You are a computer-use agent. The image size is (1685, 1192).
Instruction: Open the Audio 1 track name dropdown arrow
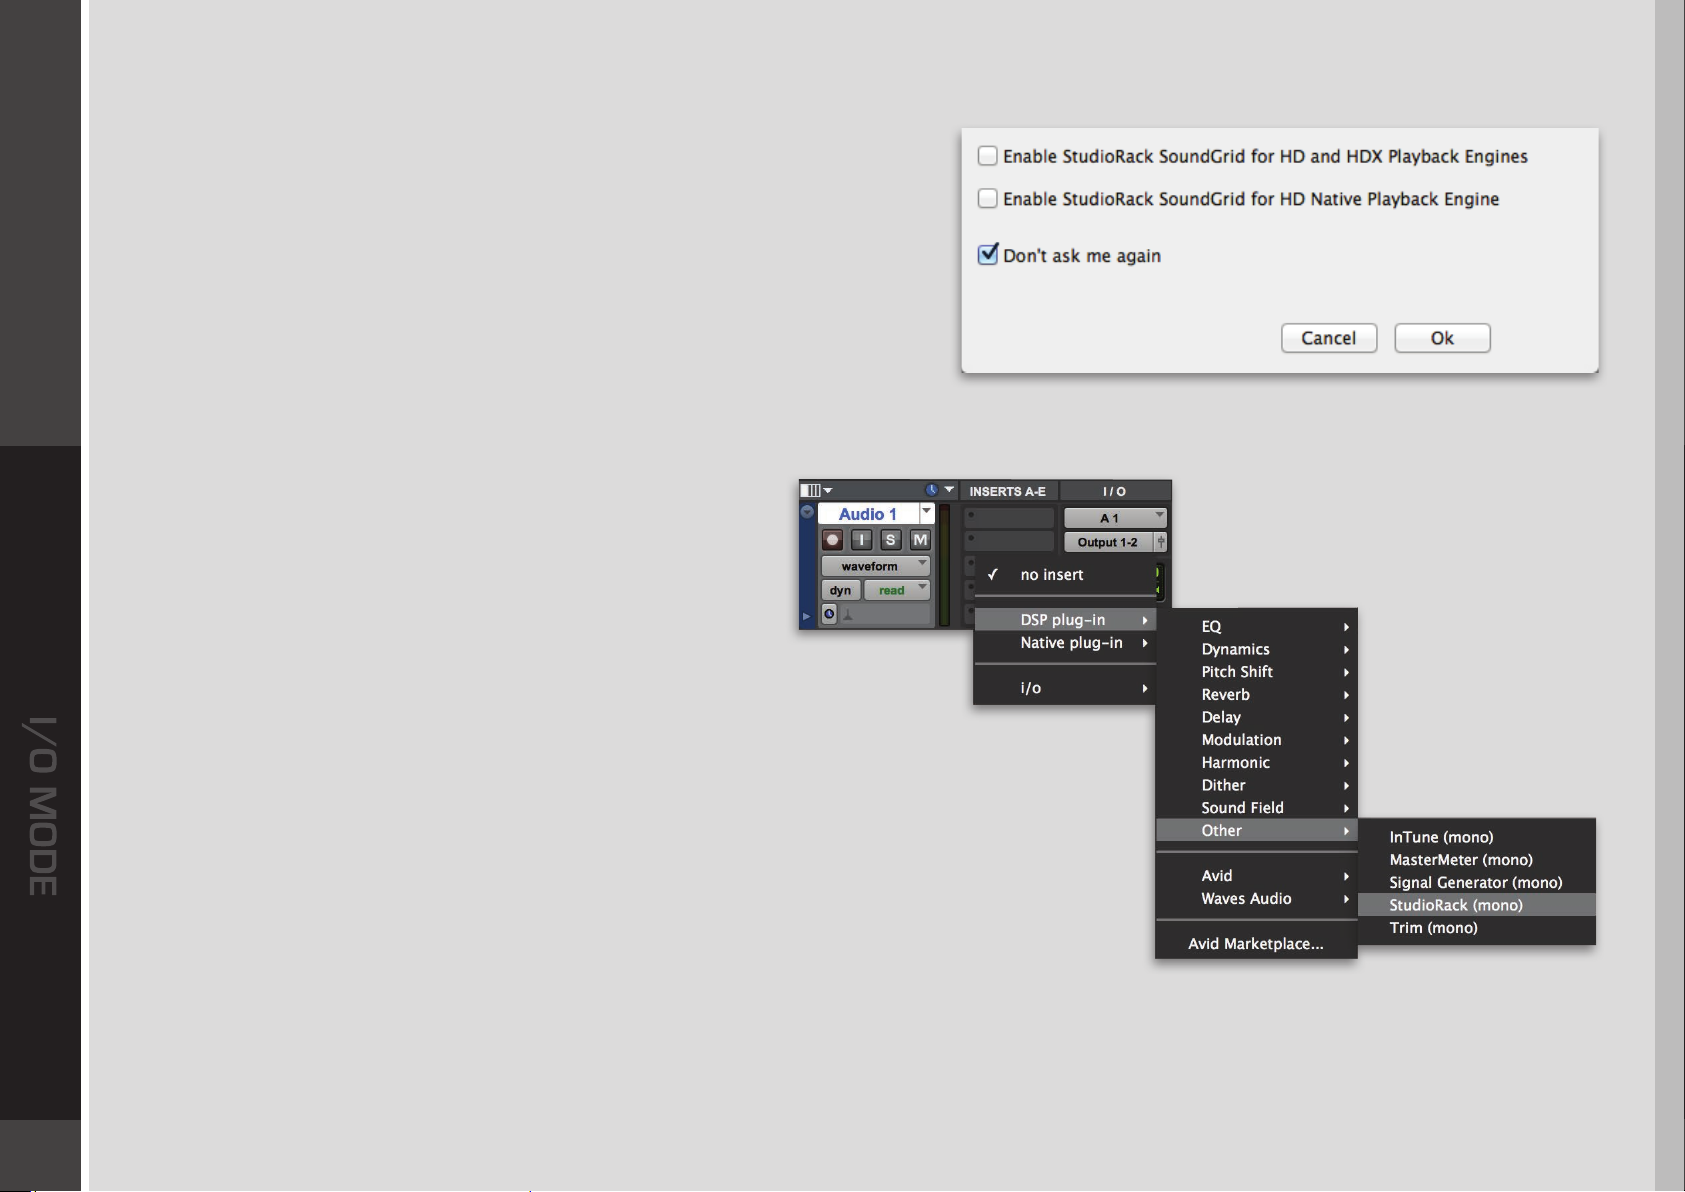pyautogui.click(x=927, y=513)
